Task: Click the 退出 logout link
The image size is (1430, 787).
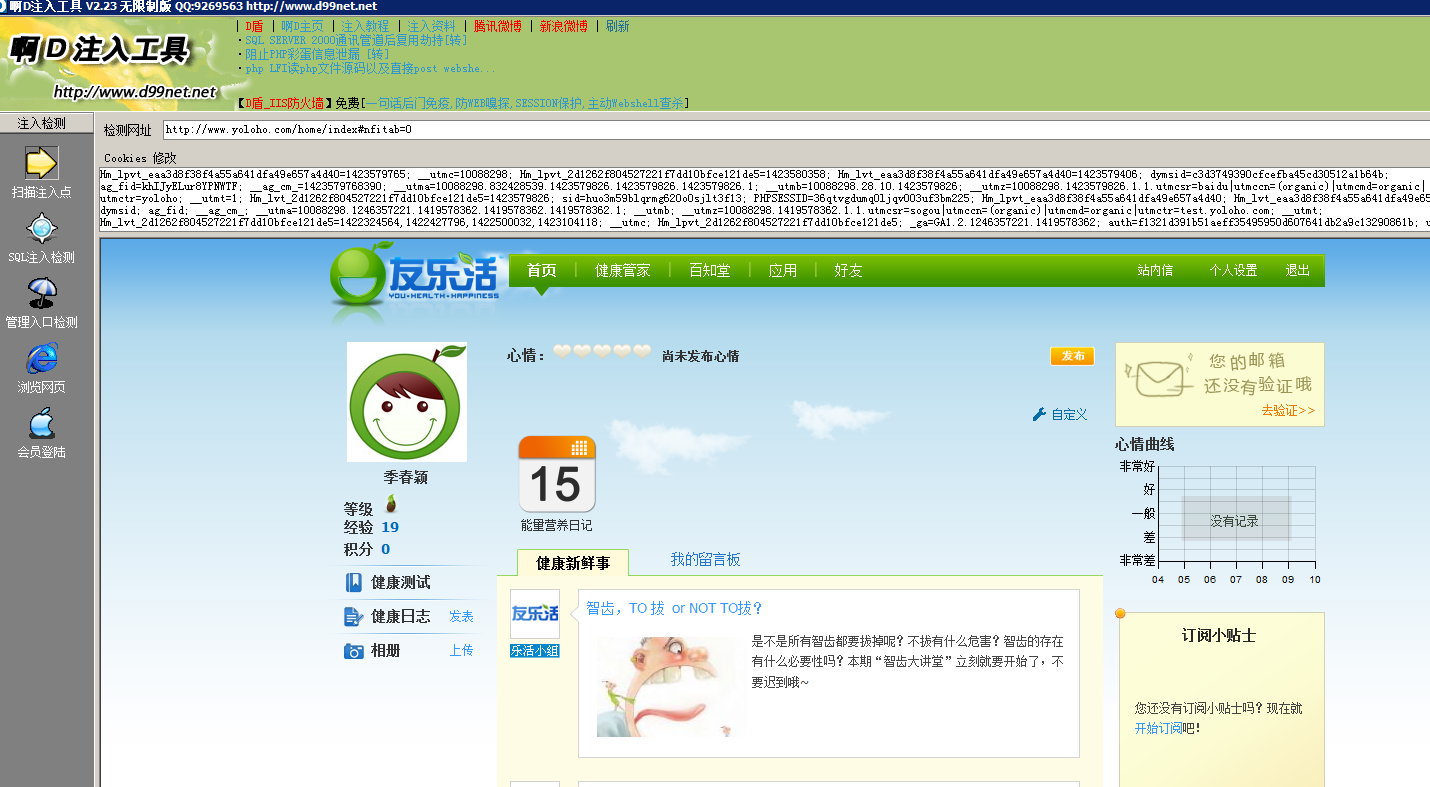Action: [x=1297, y=270]
